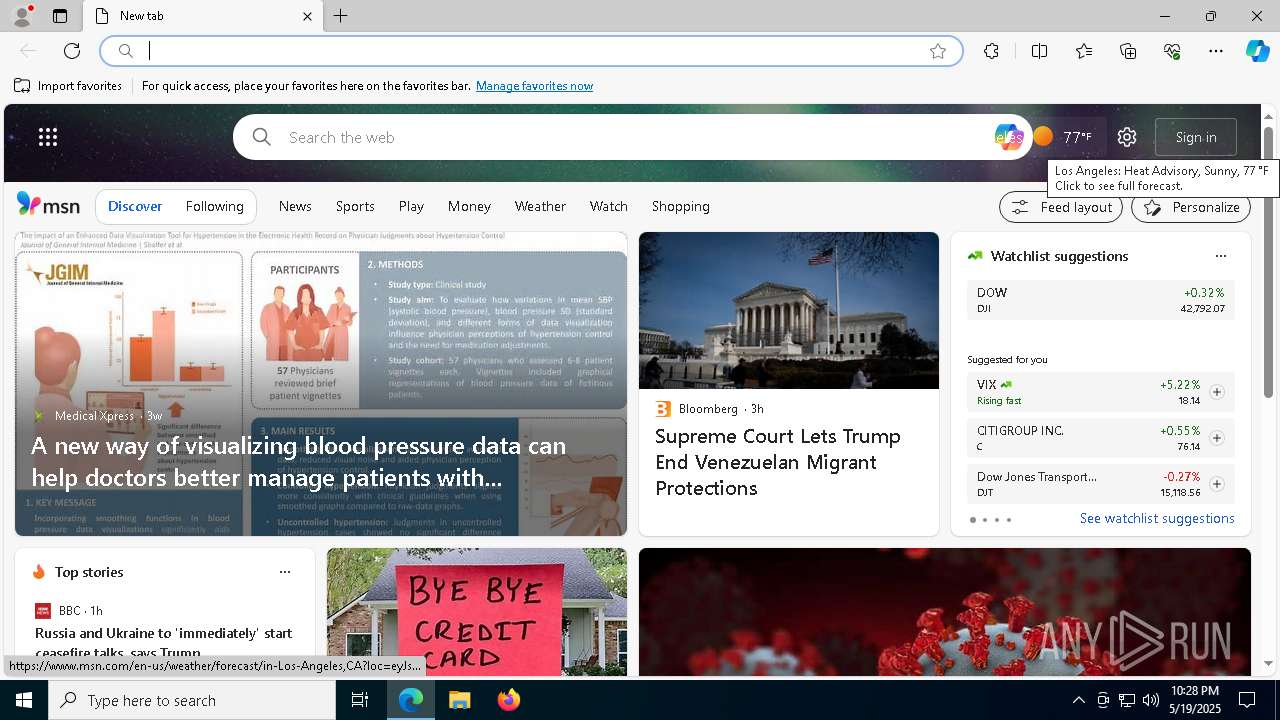The width and height of the screenshot is (1280, 720).
Task: Open Russia and Ukraine ceasefire story
Action: tap(164, 642)
